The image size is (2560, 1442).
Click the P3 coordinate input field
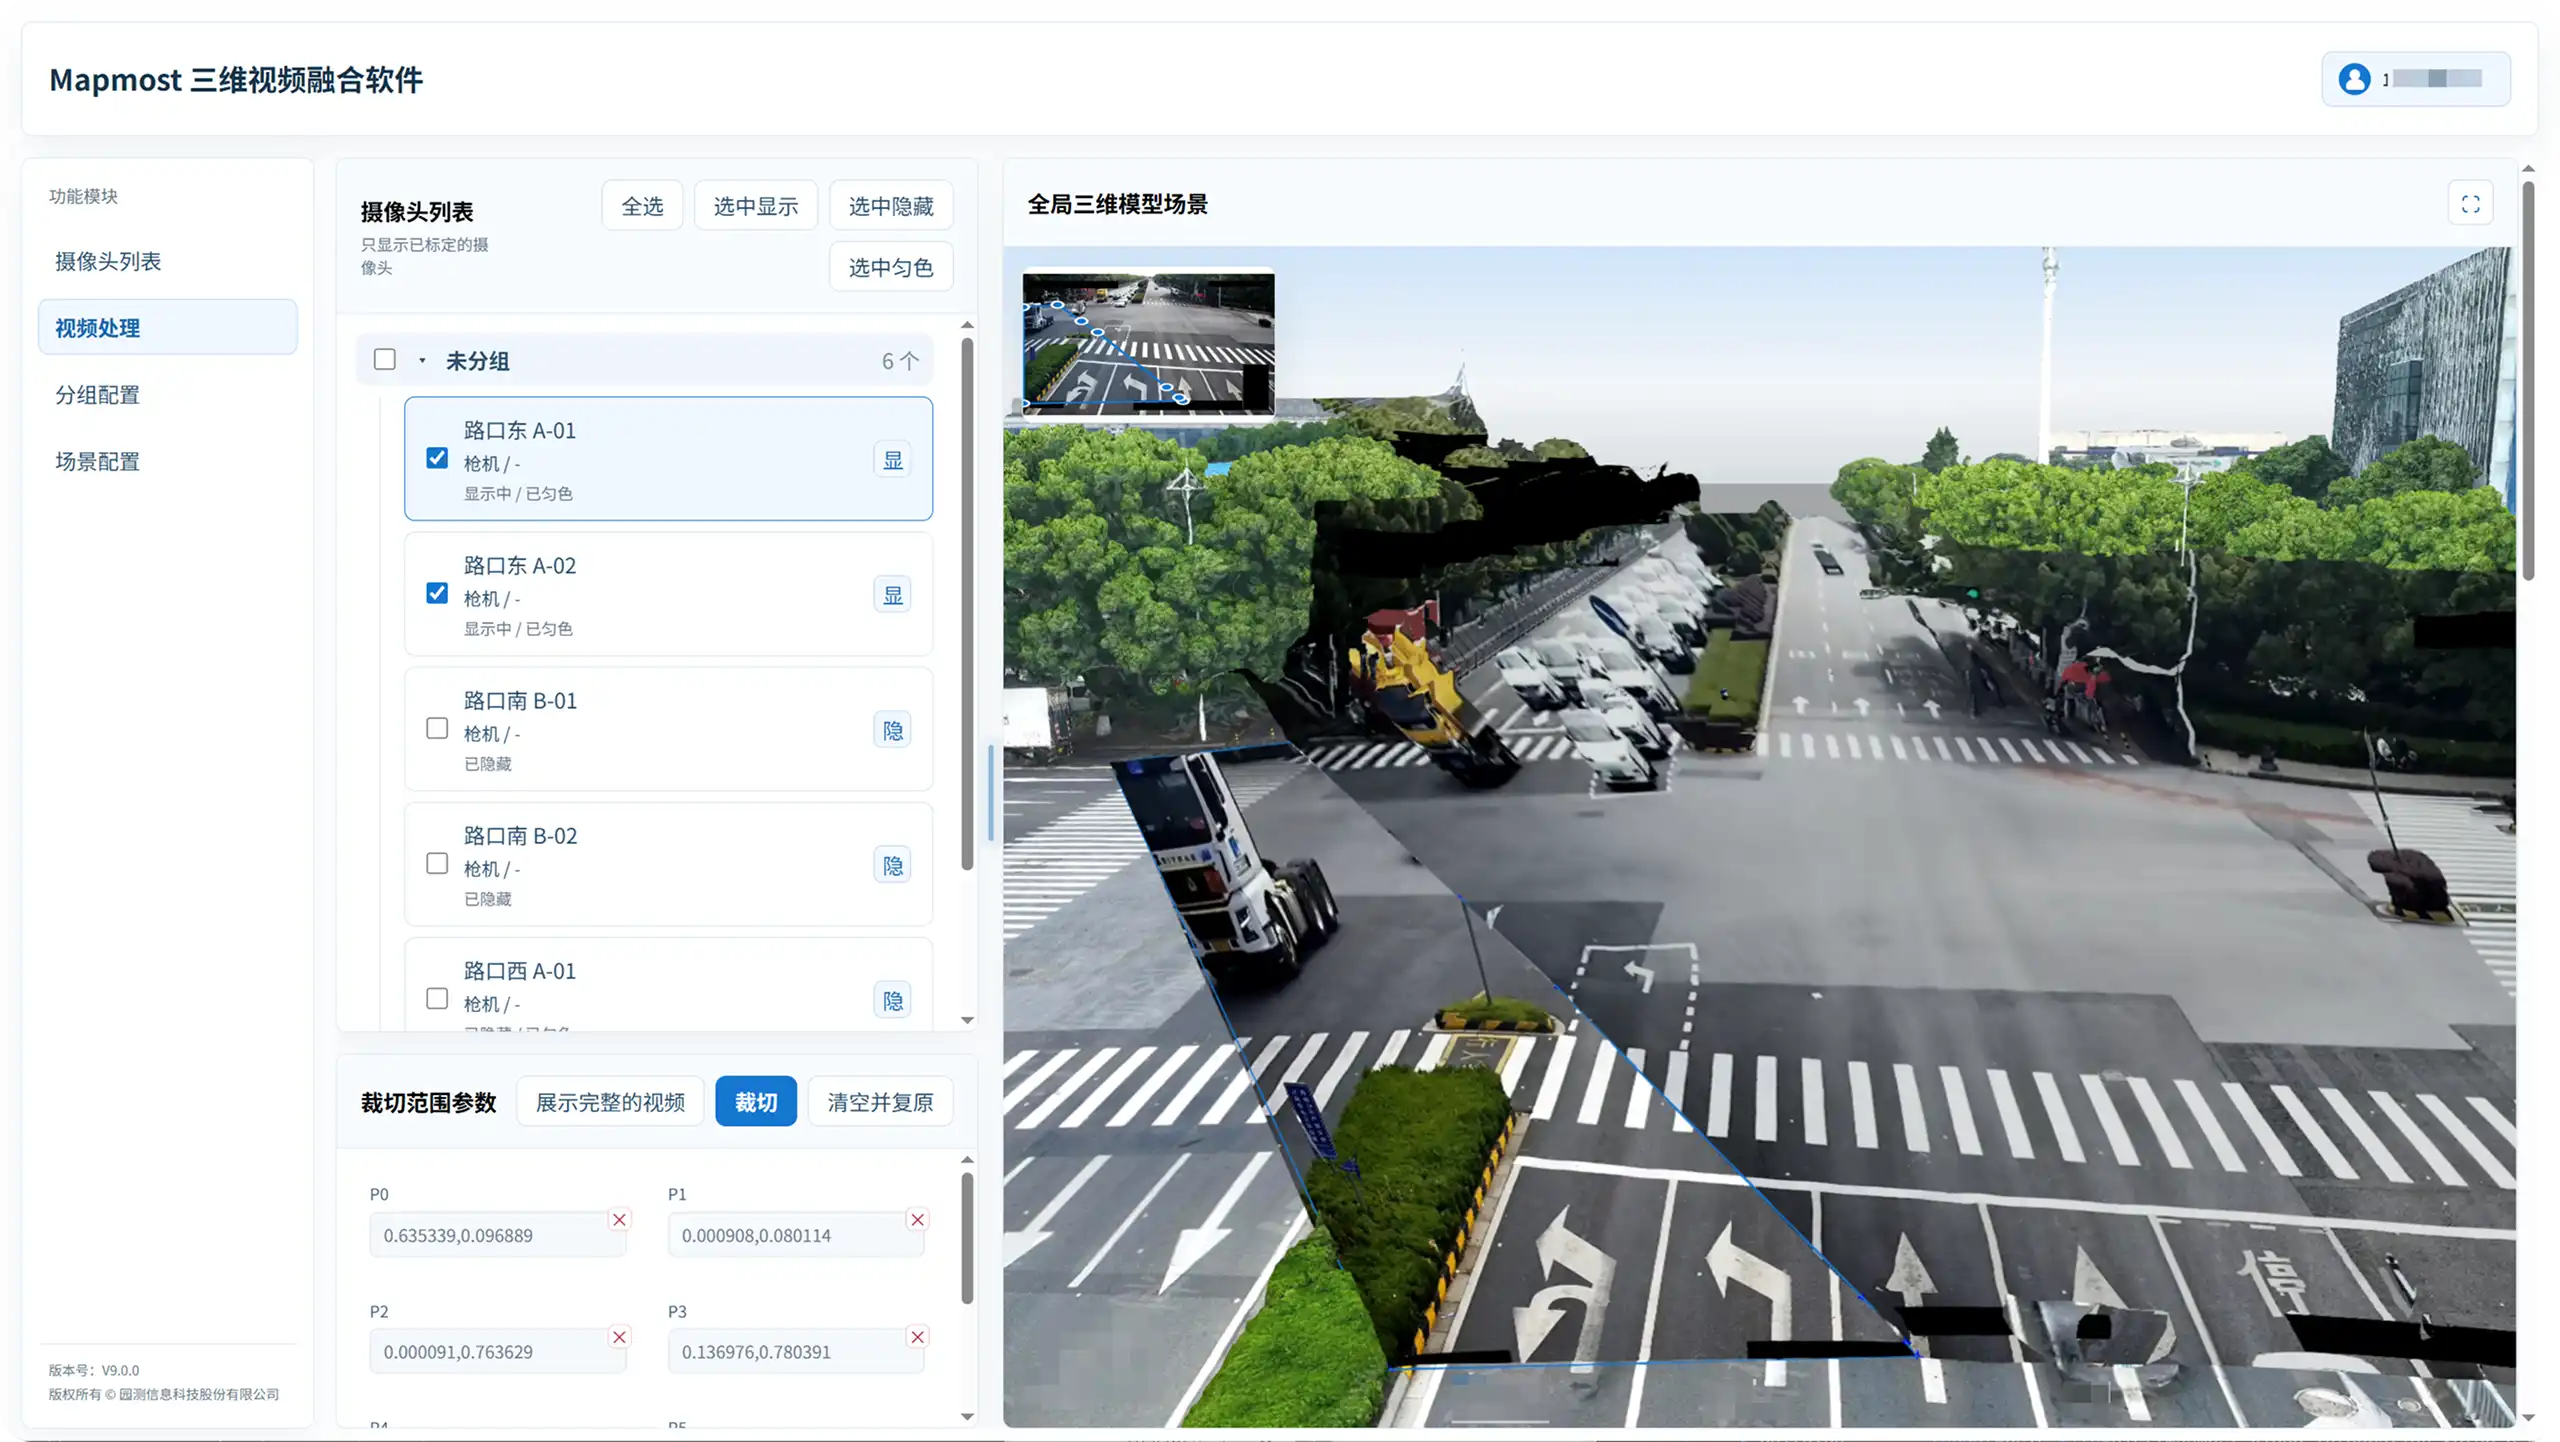coord(796,1352)
